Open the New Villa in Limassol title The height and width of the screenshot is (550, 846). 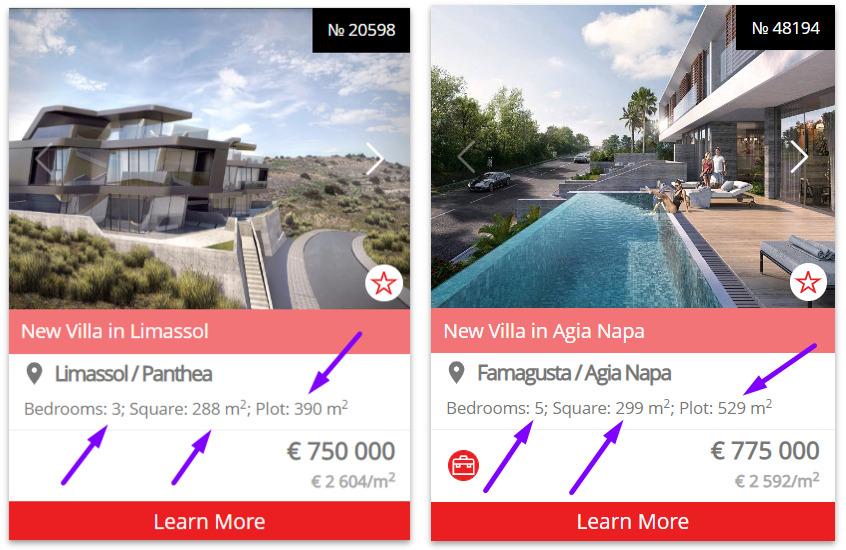[114, 331]
